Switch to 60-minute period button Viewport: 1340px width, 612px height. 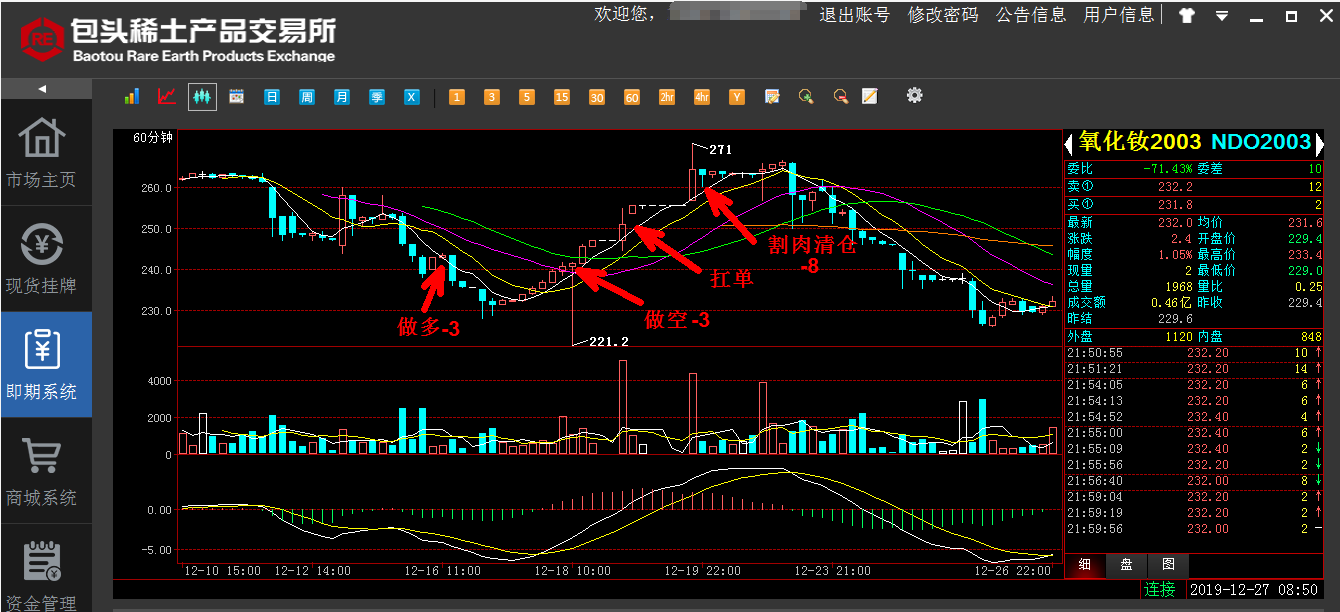(x=632, y=97)
